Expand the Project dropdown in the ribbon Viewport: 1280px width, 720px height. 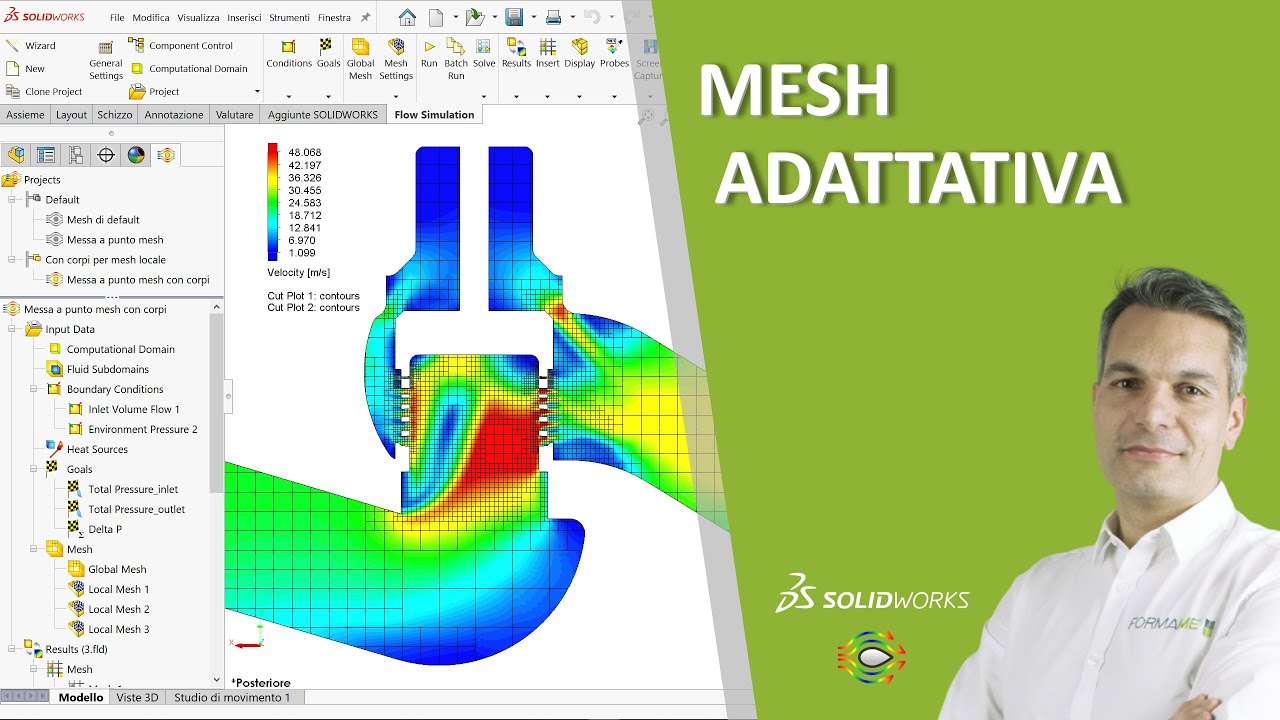point(257,92)
